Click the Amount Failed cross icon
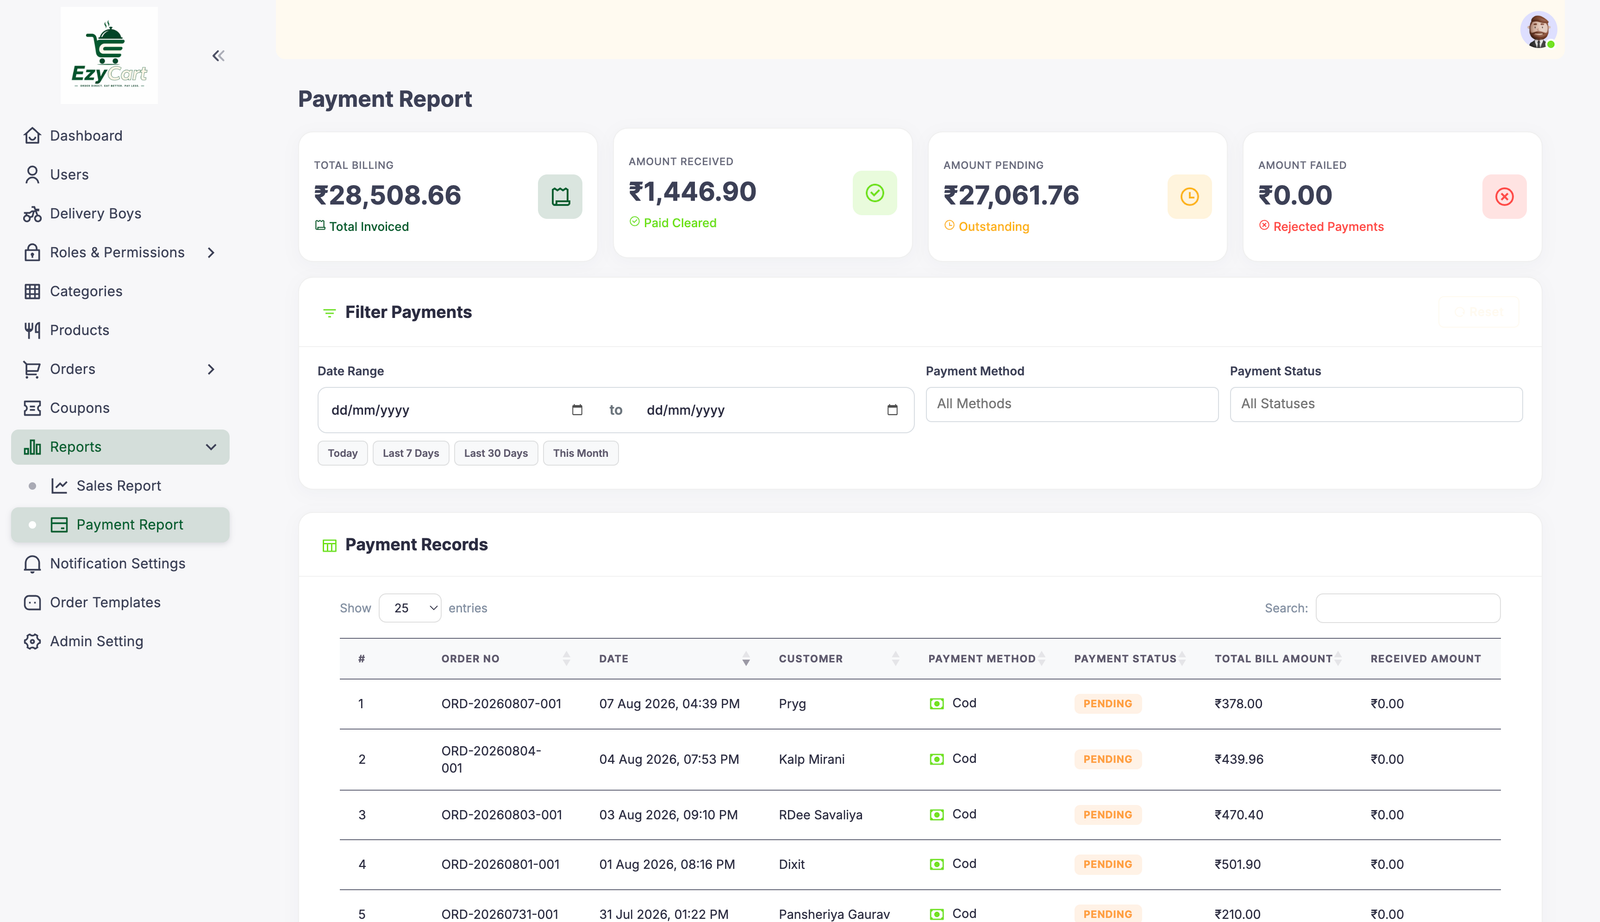This screenshot has height=922, width=1600. click(x=1504, y=197)
